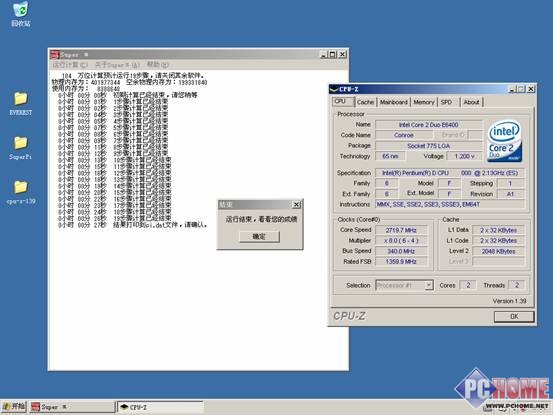Click OK button in CPU-Z

[514, 316]
